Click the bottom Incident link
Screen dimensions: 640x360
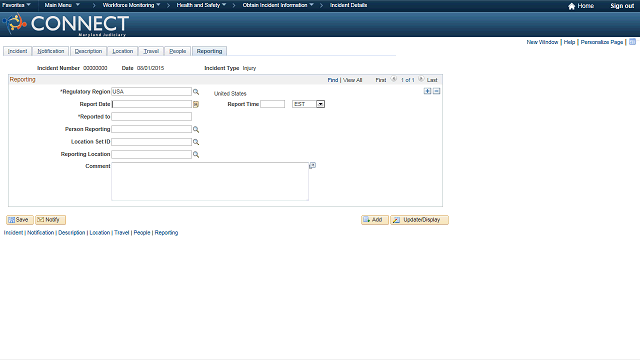coord(13,233)
